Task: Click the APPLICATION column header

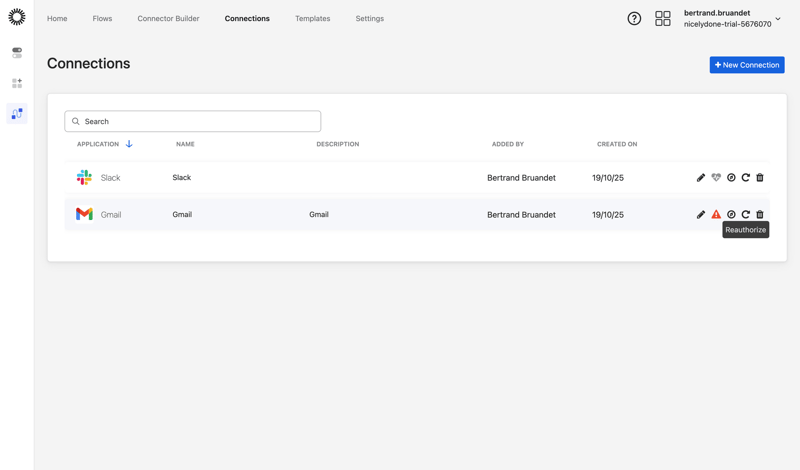Action: click(x=98, y=144)
